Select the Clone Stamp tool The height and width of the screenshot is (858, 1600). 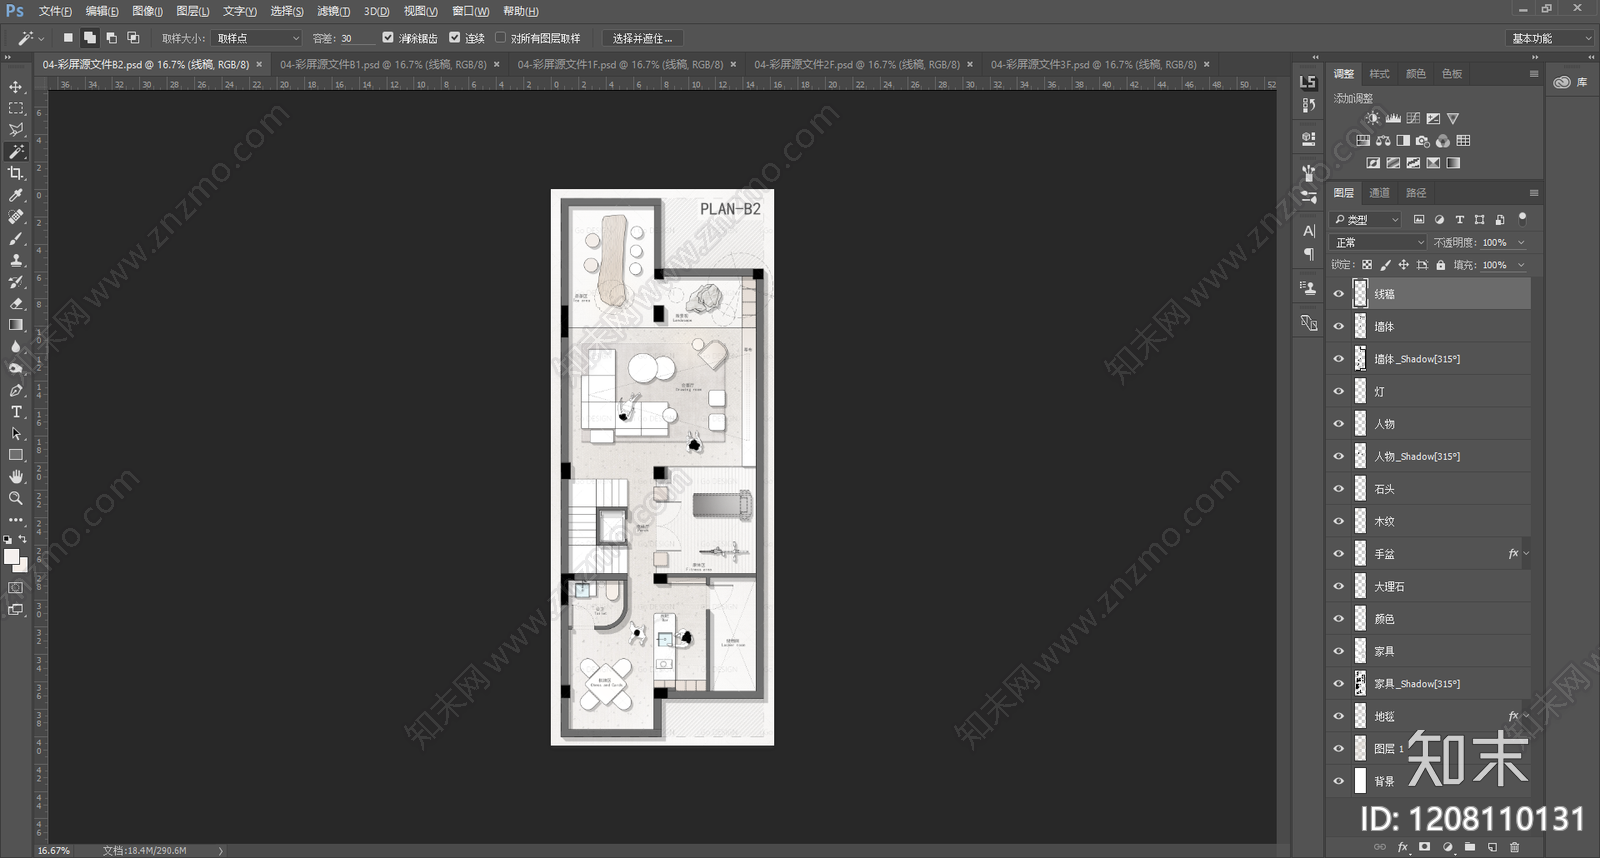point(16,260)
